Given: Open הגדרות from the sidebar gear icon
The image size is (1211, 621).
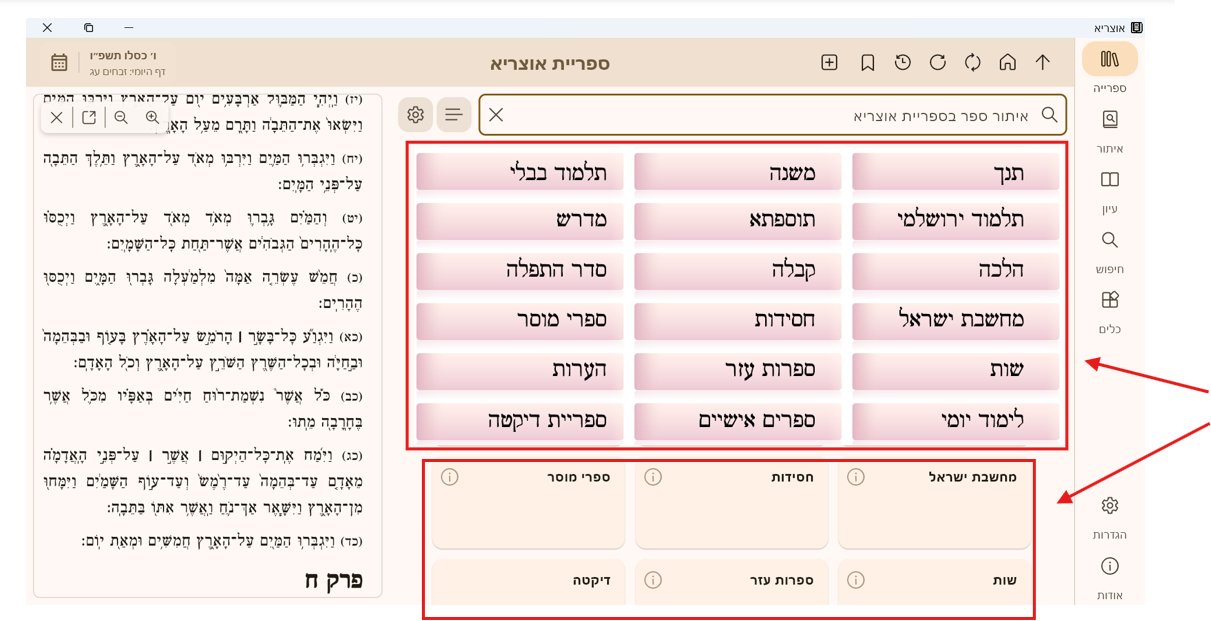Looking at the screenshot, I should coord(1110,505).
